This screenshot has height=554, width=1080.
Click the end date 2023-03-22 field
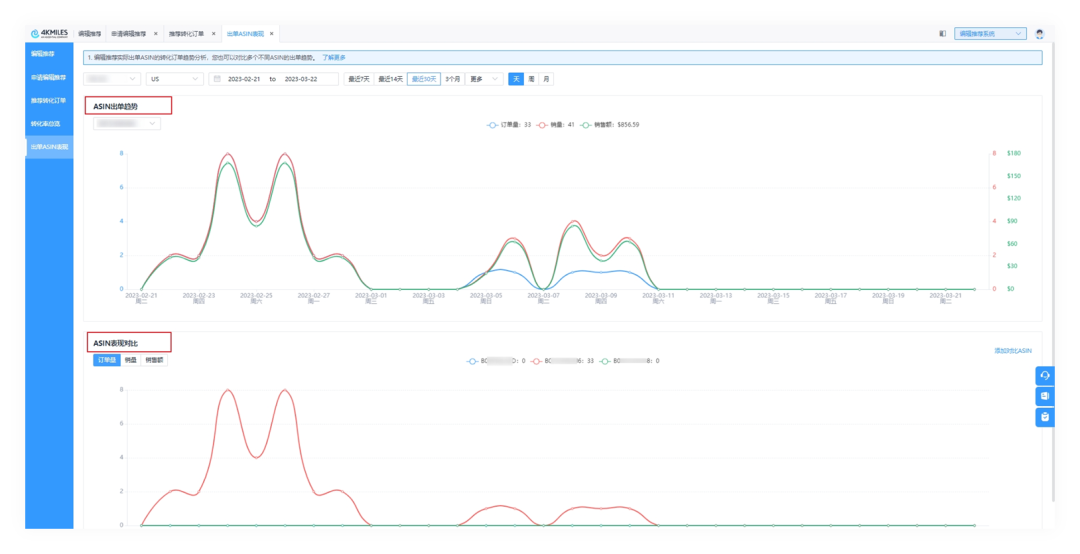tap(301, 79)
